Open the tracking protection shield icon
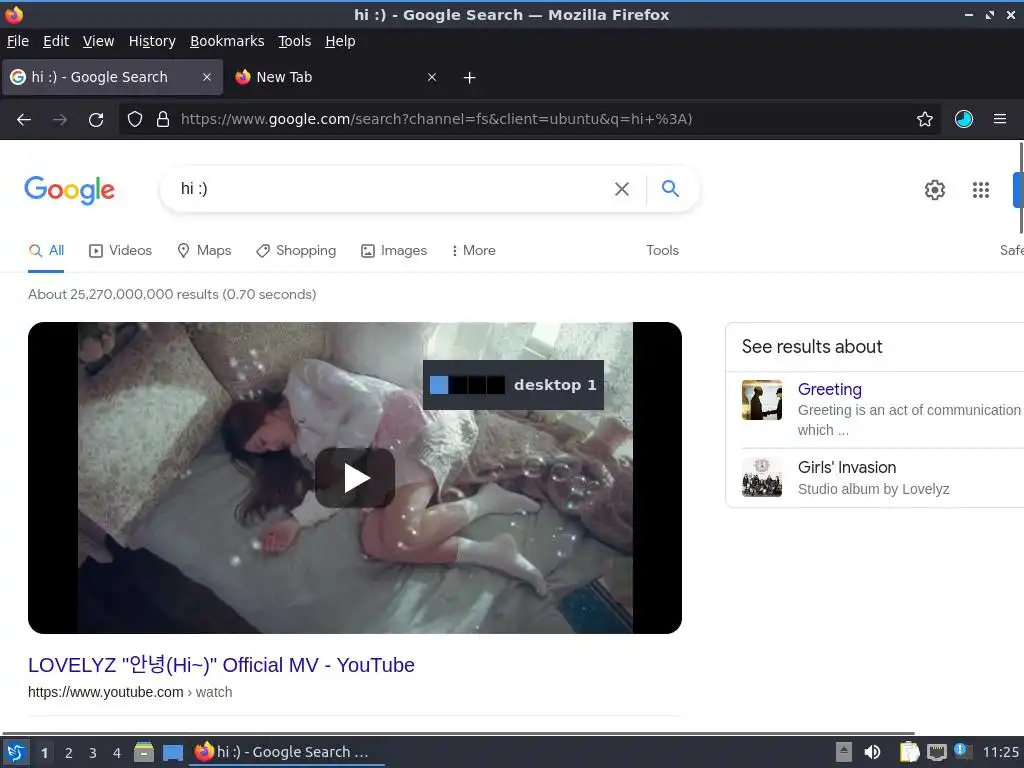Screen dimensions: 1024x768 coord(135,119)
